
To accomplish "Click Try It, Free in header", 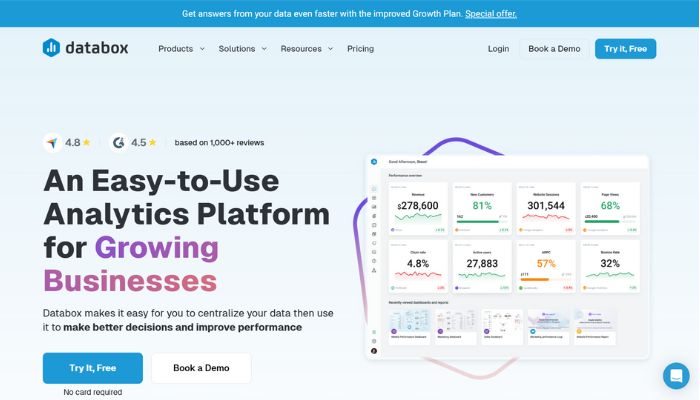I will 625,49.
